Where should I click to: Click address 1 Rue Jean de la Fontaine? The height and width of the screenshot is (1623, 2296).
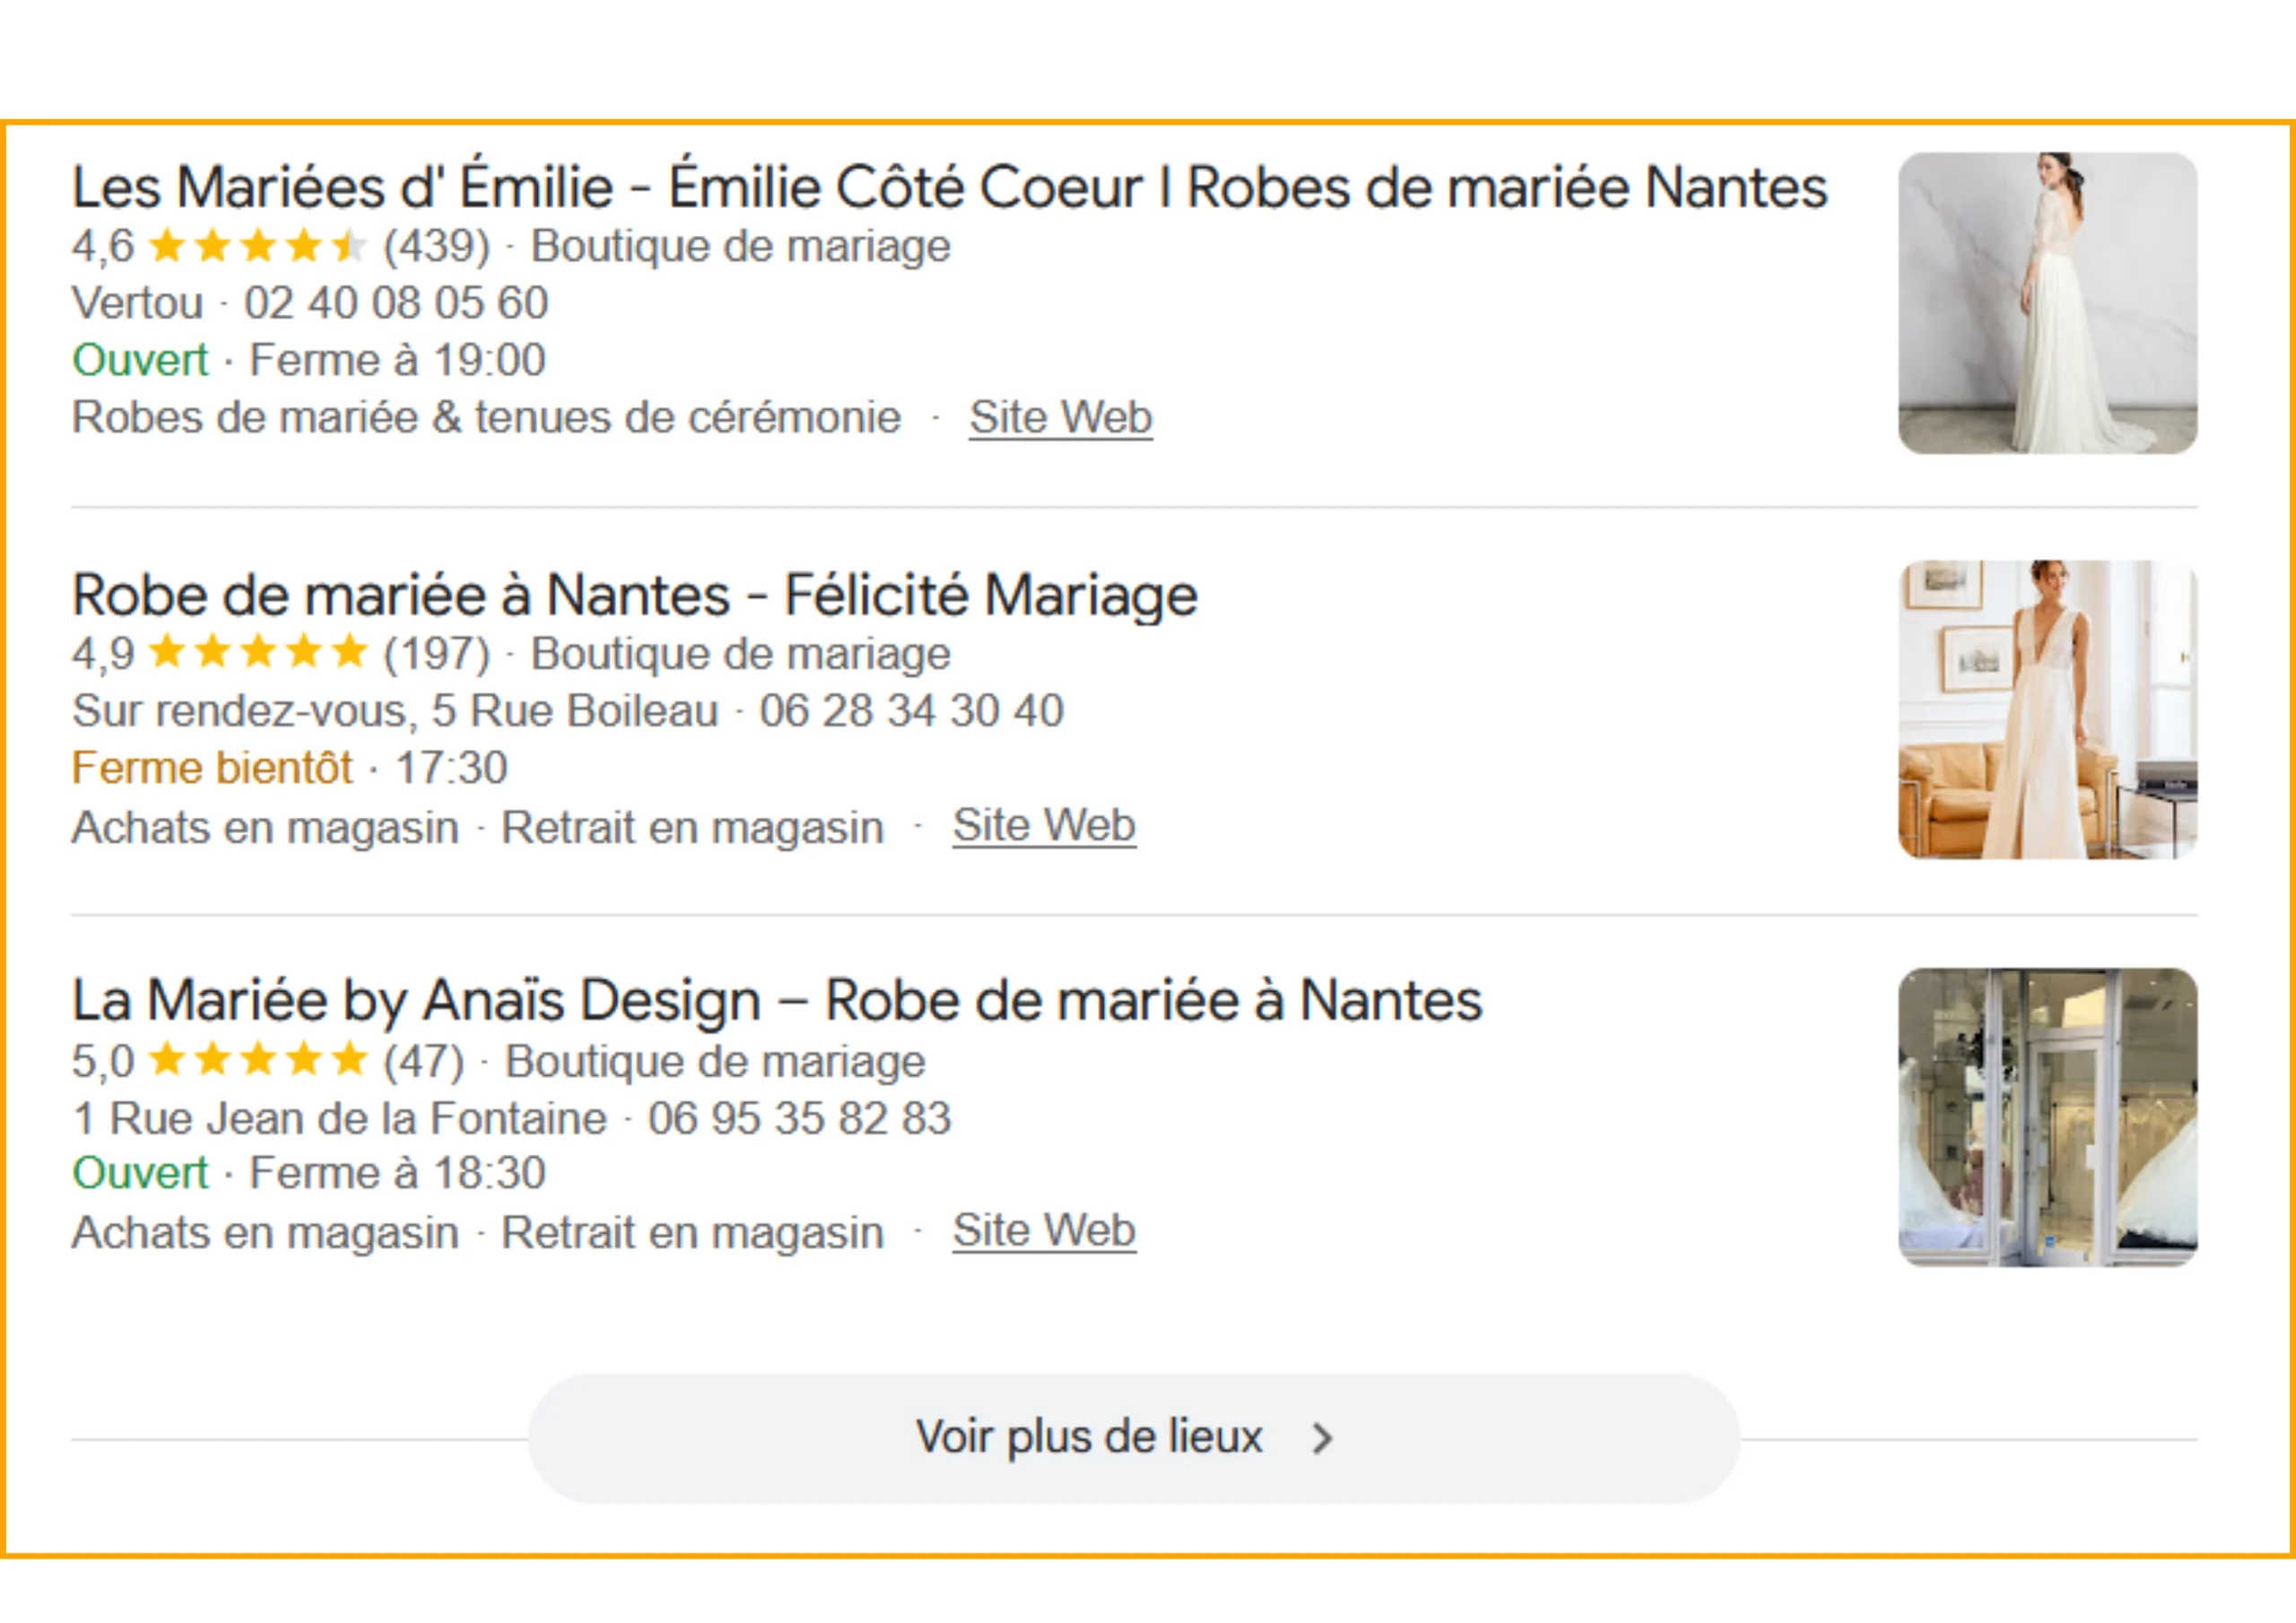(340, 1118)
